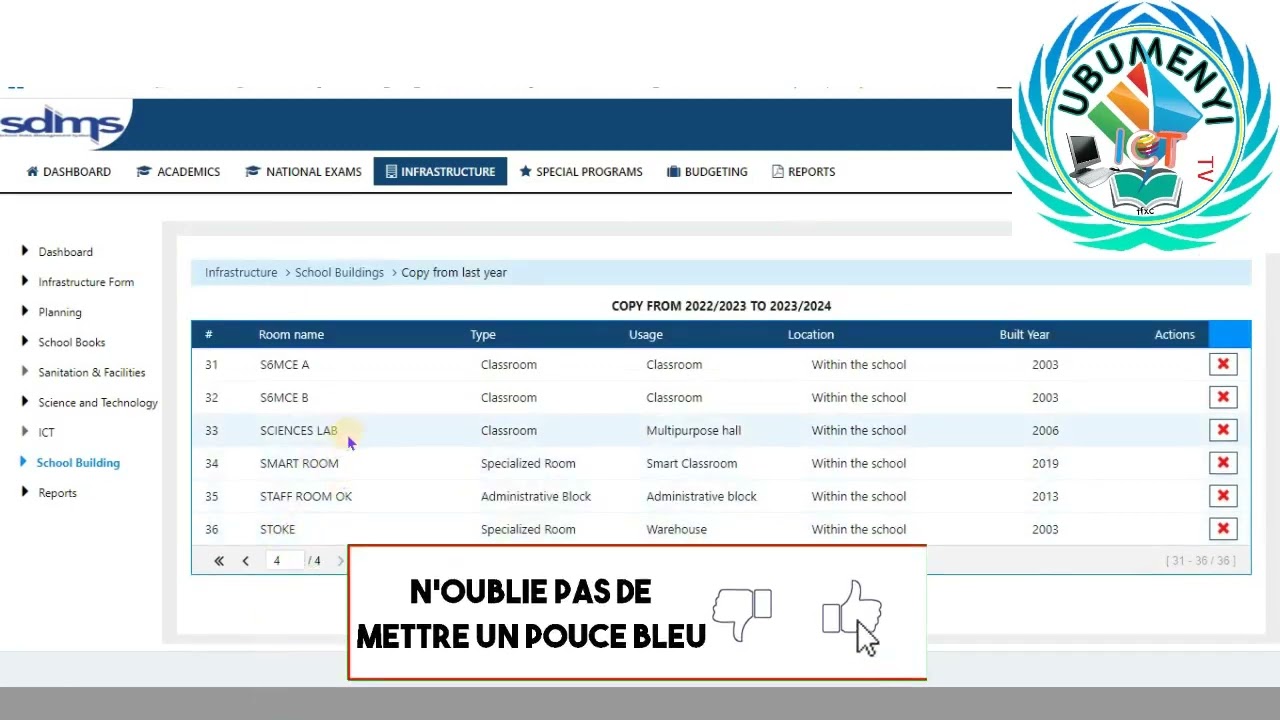Expand Science and Technology item
This screenshot has width=1280, height=720.
[x=98, y=402]
